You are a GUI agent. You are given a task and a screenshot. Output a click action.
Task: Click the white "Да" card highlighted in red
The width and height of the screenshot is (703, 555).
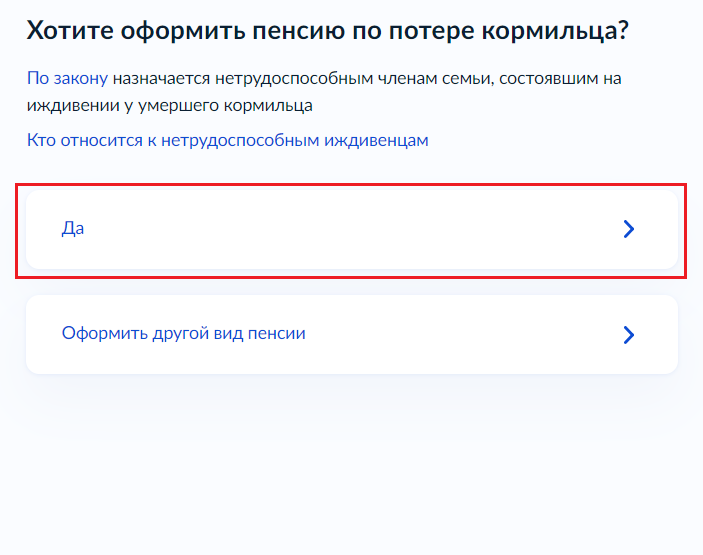pyautogui.click(x=351, y=229)
